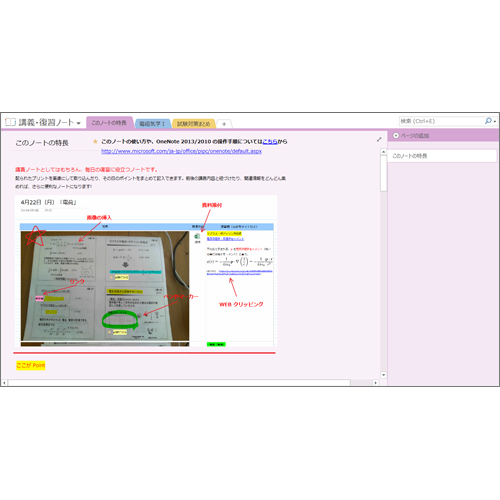
Task: Click the 検索 (Ctrl+E) search box
Action: click(441, 121)
